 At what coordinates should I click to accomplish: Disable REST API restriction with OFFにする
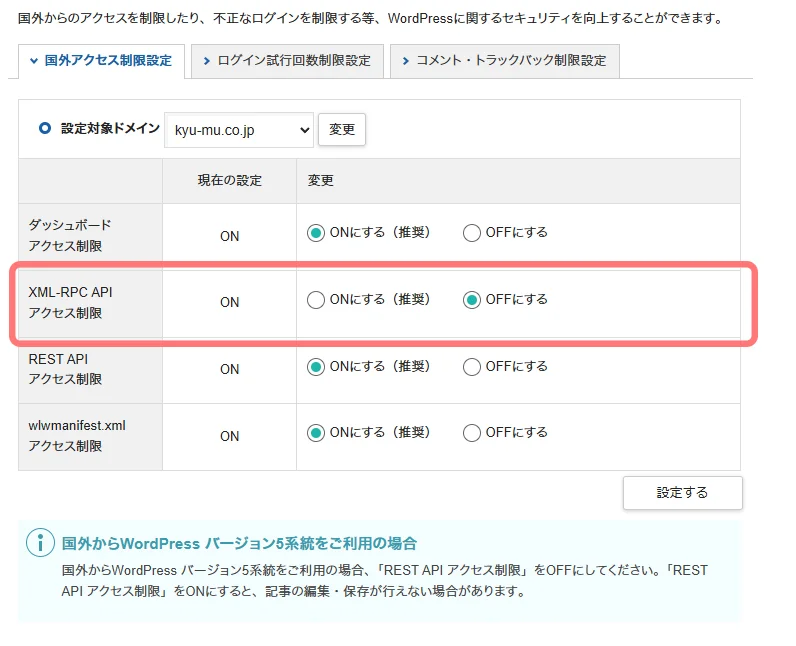[472, 367]
